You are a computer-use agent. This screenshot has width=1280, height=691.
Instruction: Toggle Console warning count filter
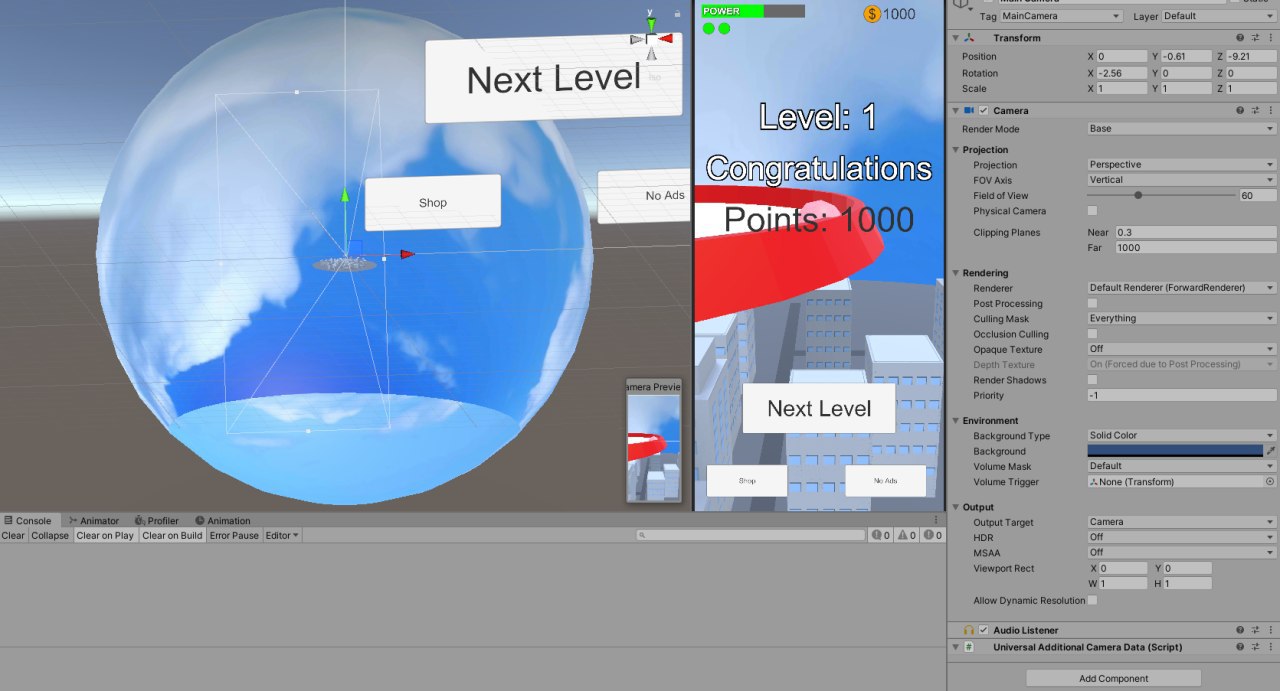tap(907, 536)
